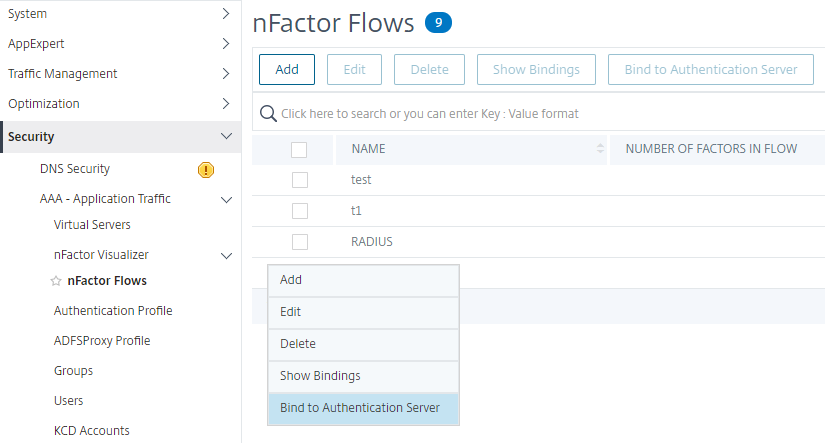Click the search magnifier icon

click(x=268, y=114)
